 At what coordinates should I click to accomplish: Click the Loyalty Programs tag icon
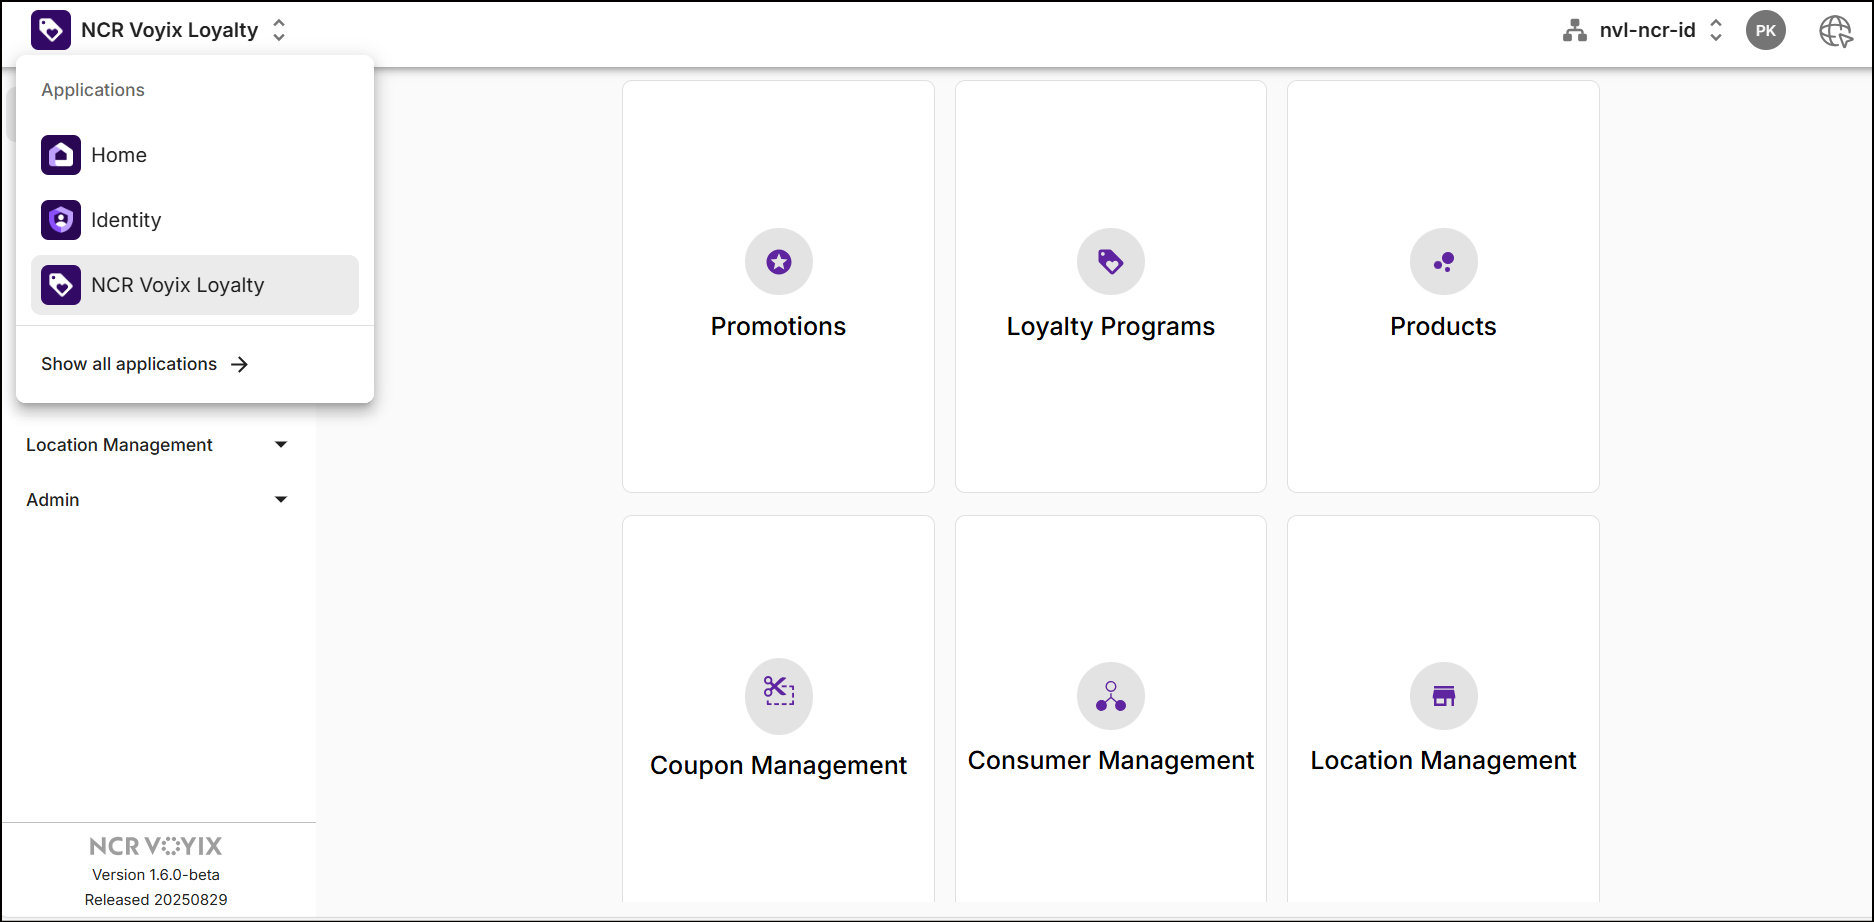click(1110, 262)
